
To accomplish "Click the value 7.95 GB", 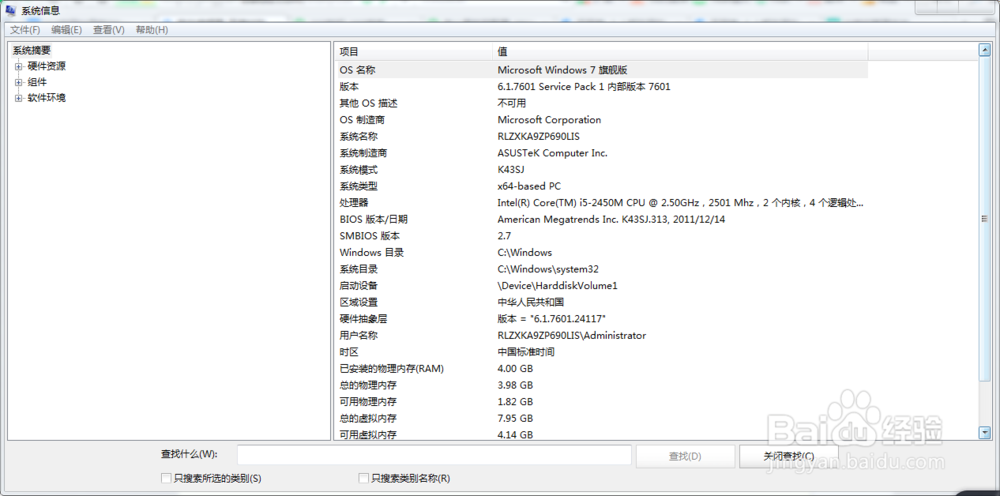I will point(515,418).
